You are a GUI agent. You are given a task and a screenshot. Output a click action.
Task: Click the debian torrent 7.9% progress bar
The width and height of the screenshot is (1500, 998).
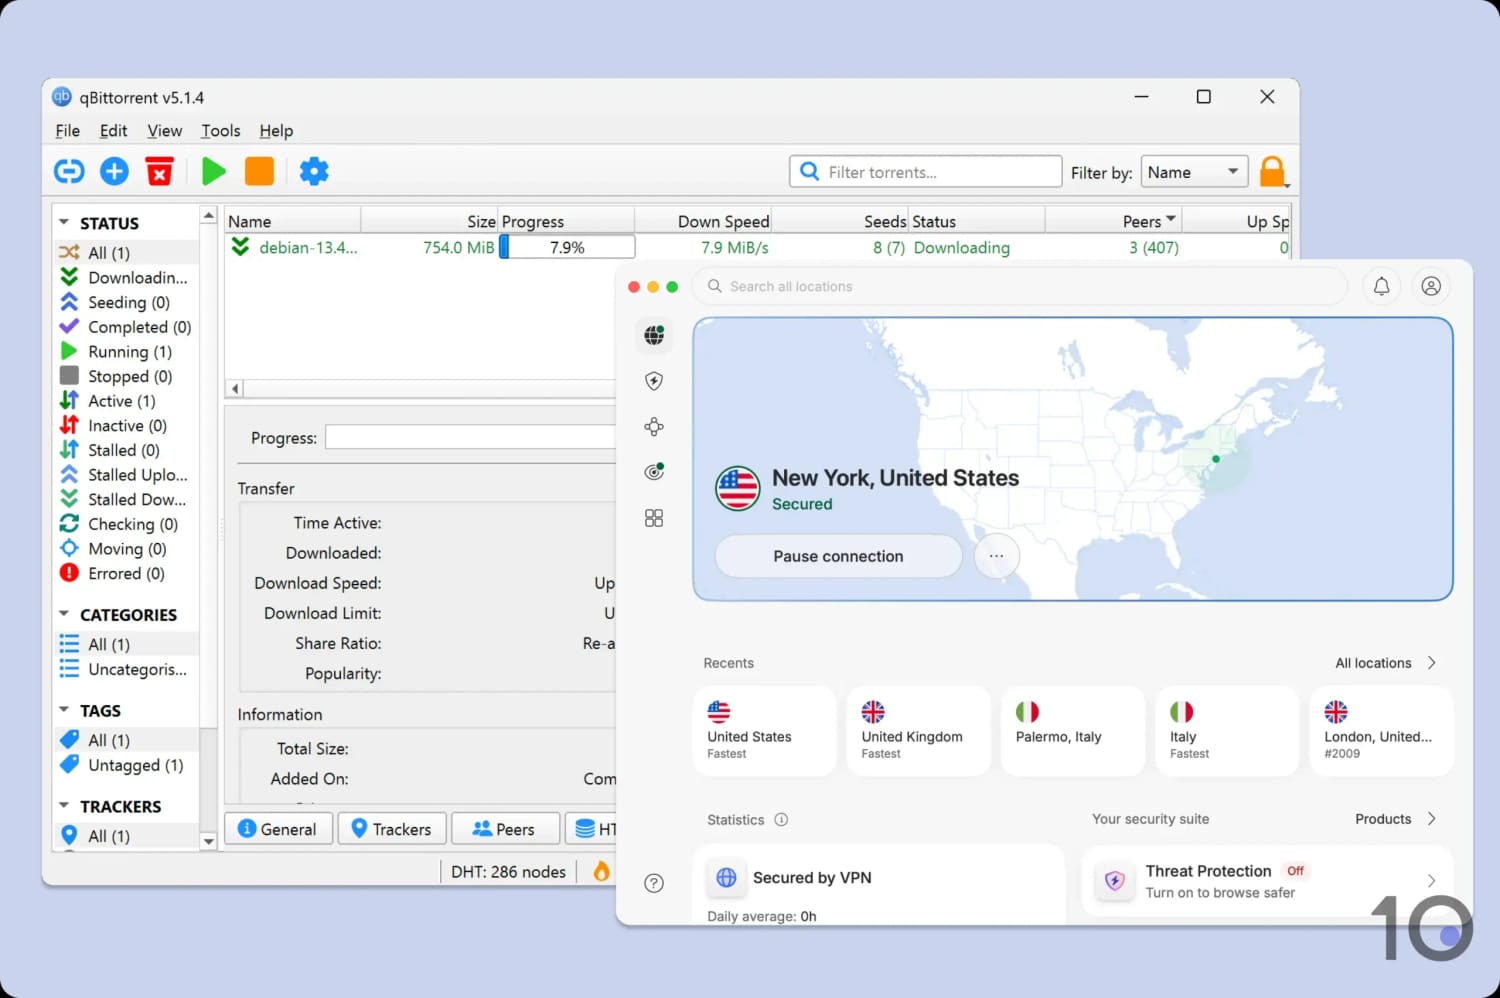coord(567,247)
